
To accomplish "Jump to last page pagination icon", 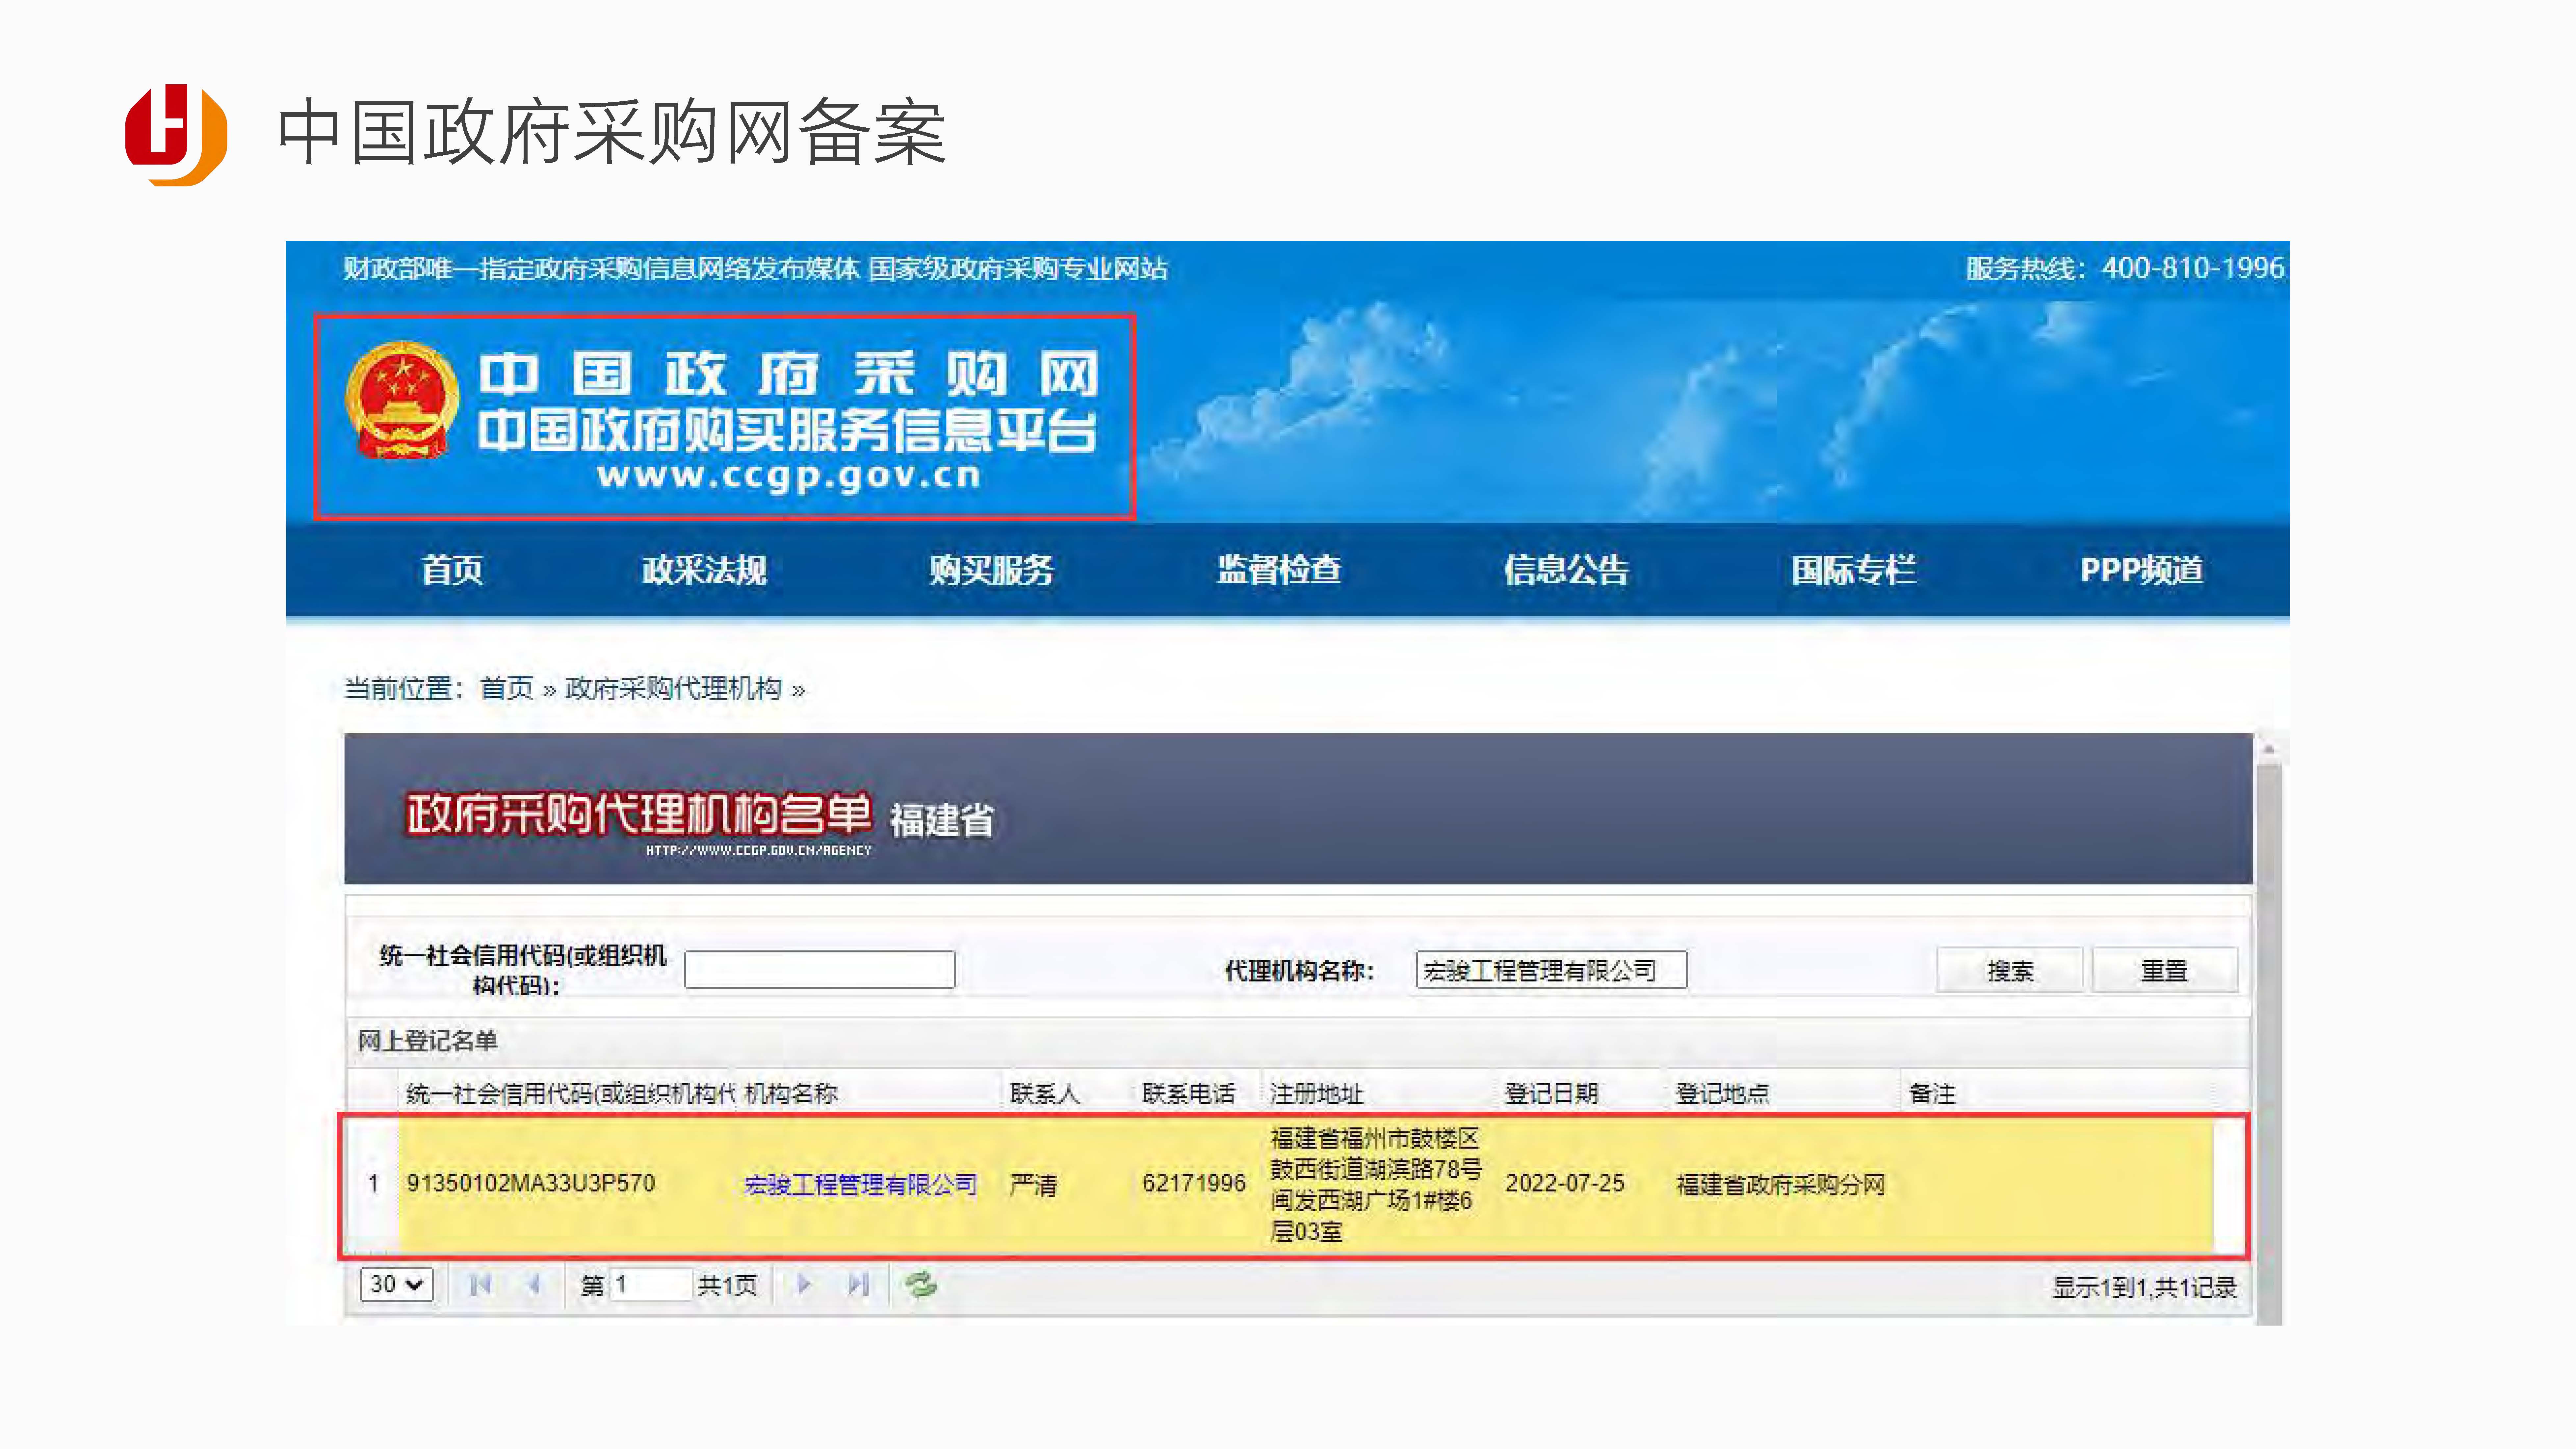I will [x=858, y=1284].
